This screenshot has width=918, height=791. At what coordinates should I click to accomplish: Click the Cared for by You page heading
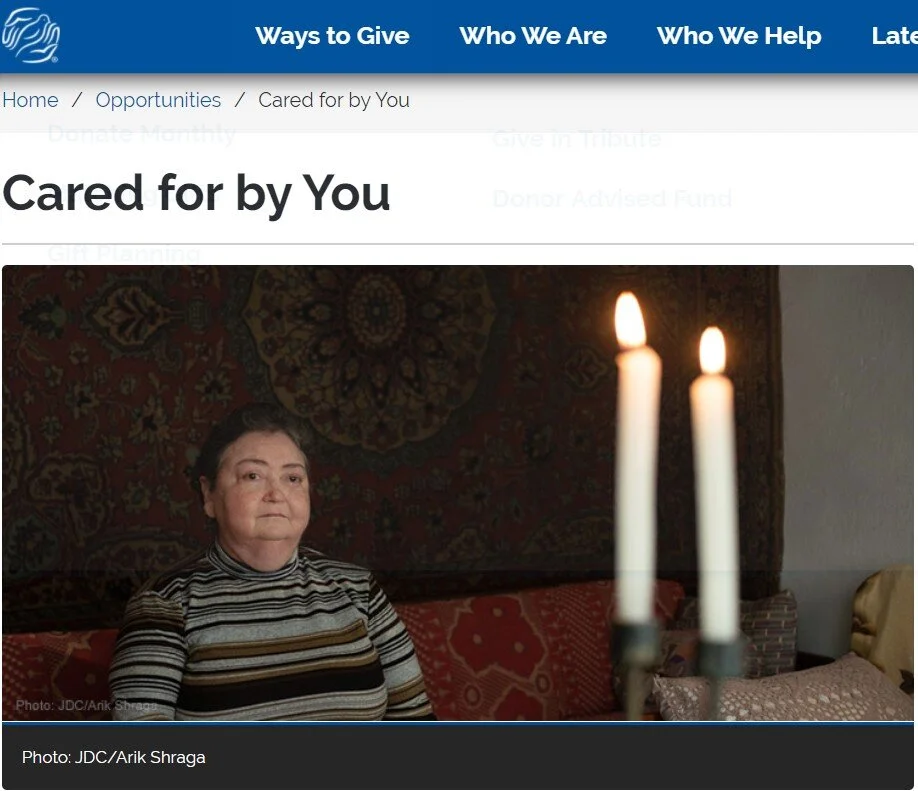(196, 193)
